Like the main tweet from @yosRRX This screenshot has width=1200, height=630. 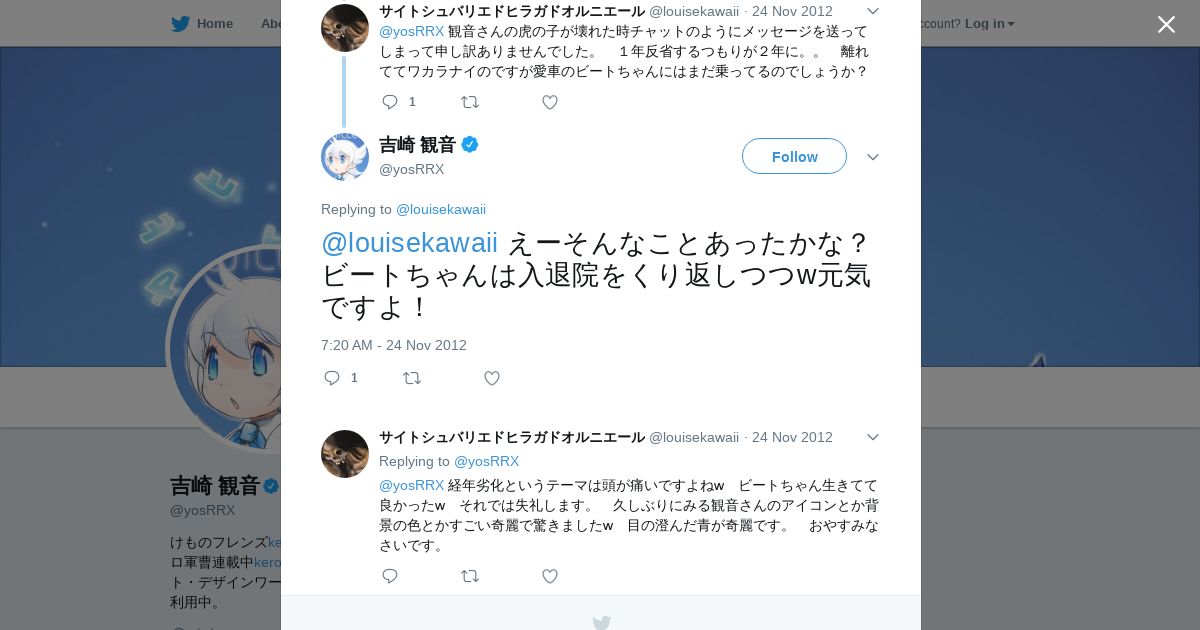click(492, 378)
